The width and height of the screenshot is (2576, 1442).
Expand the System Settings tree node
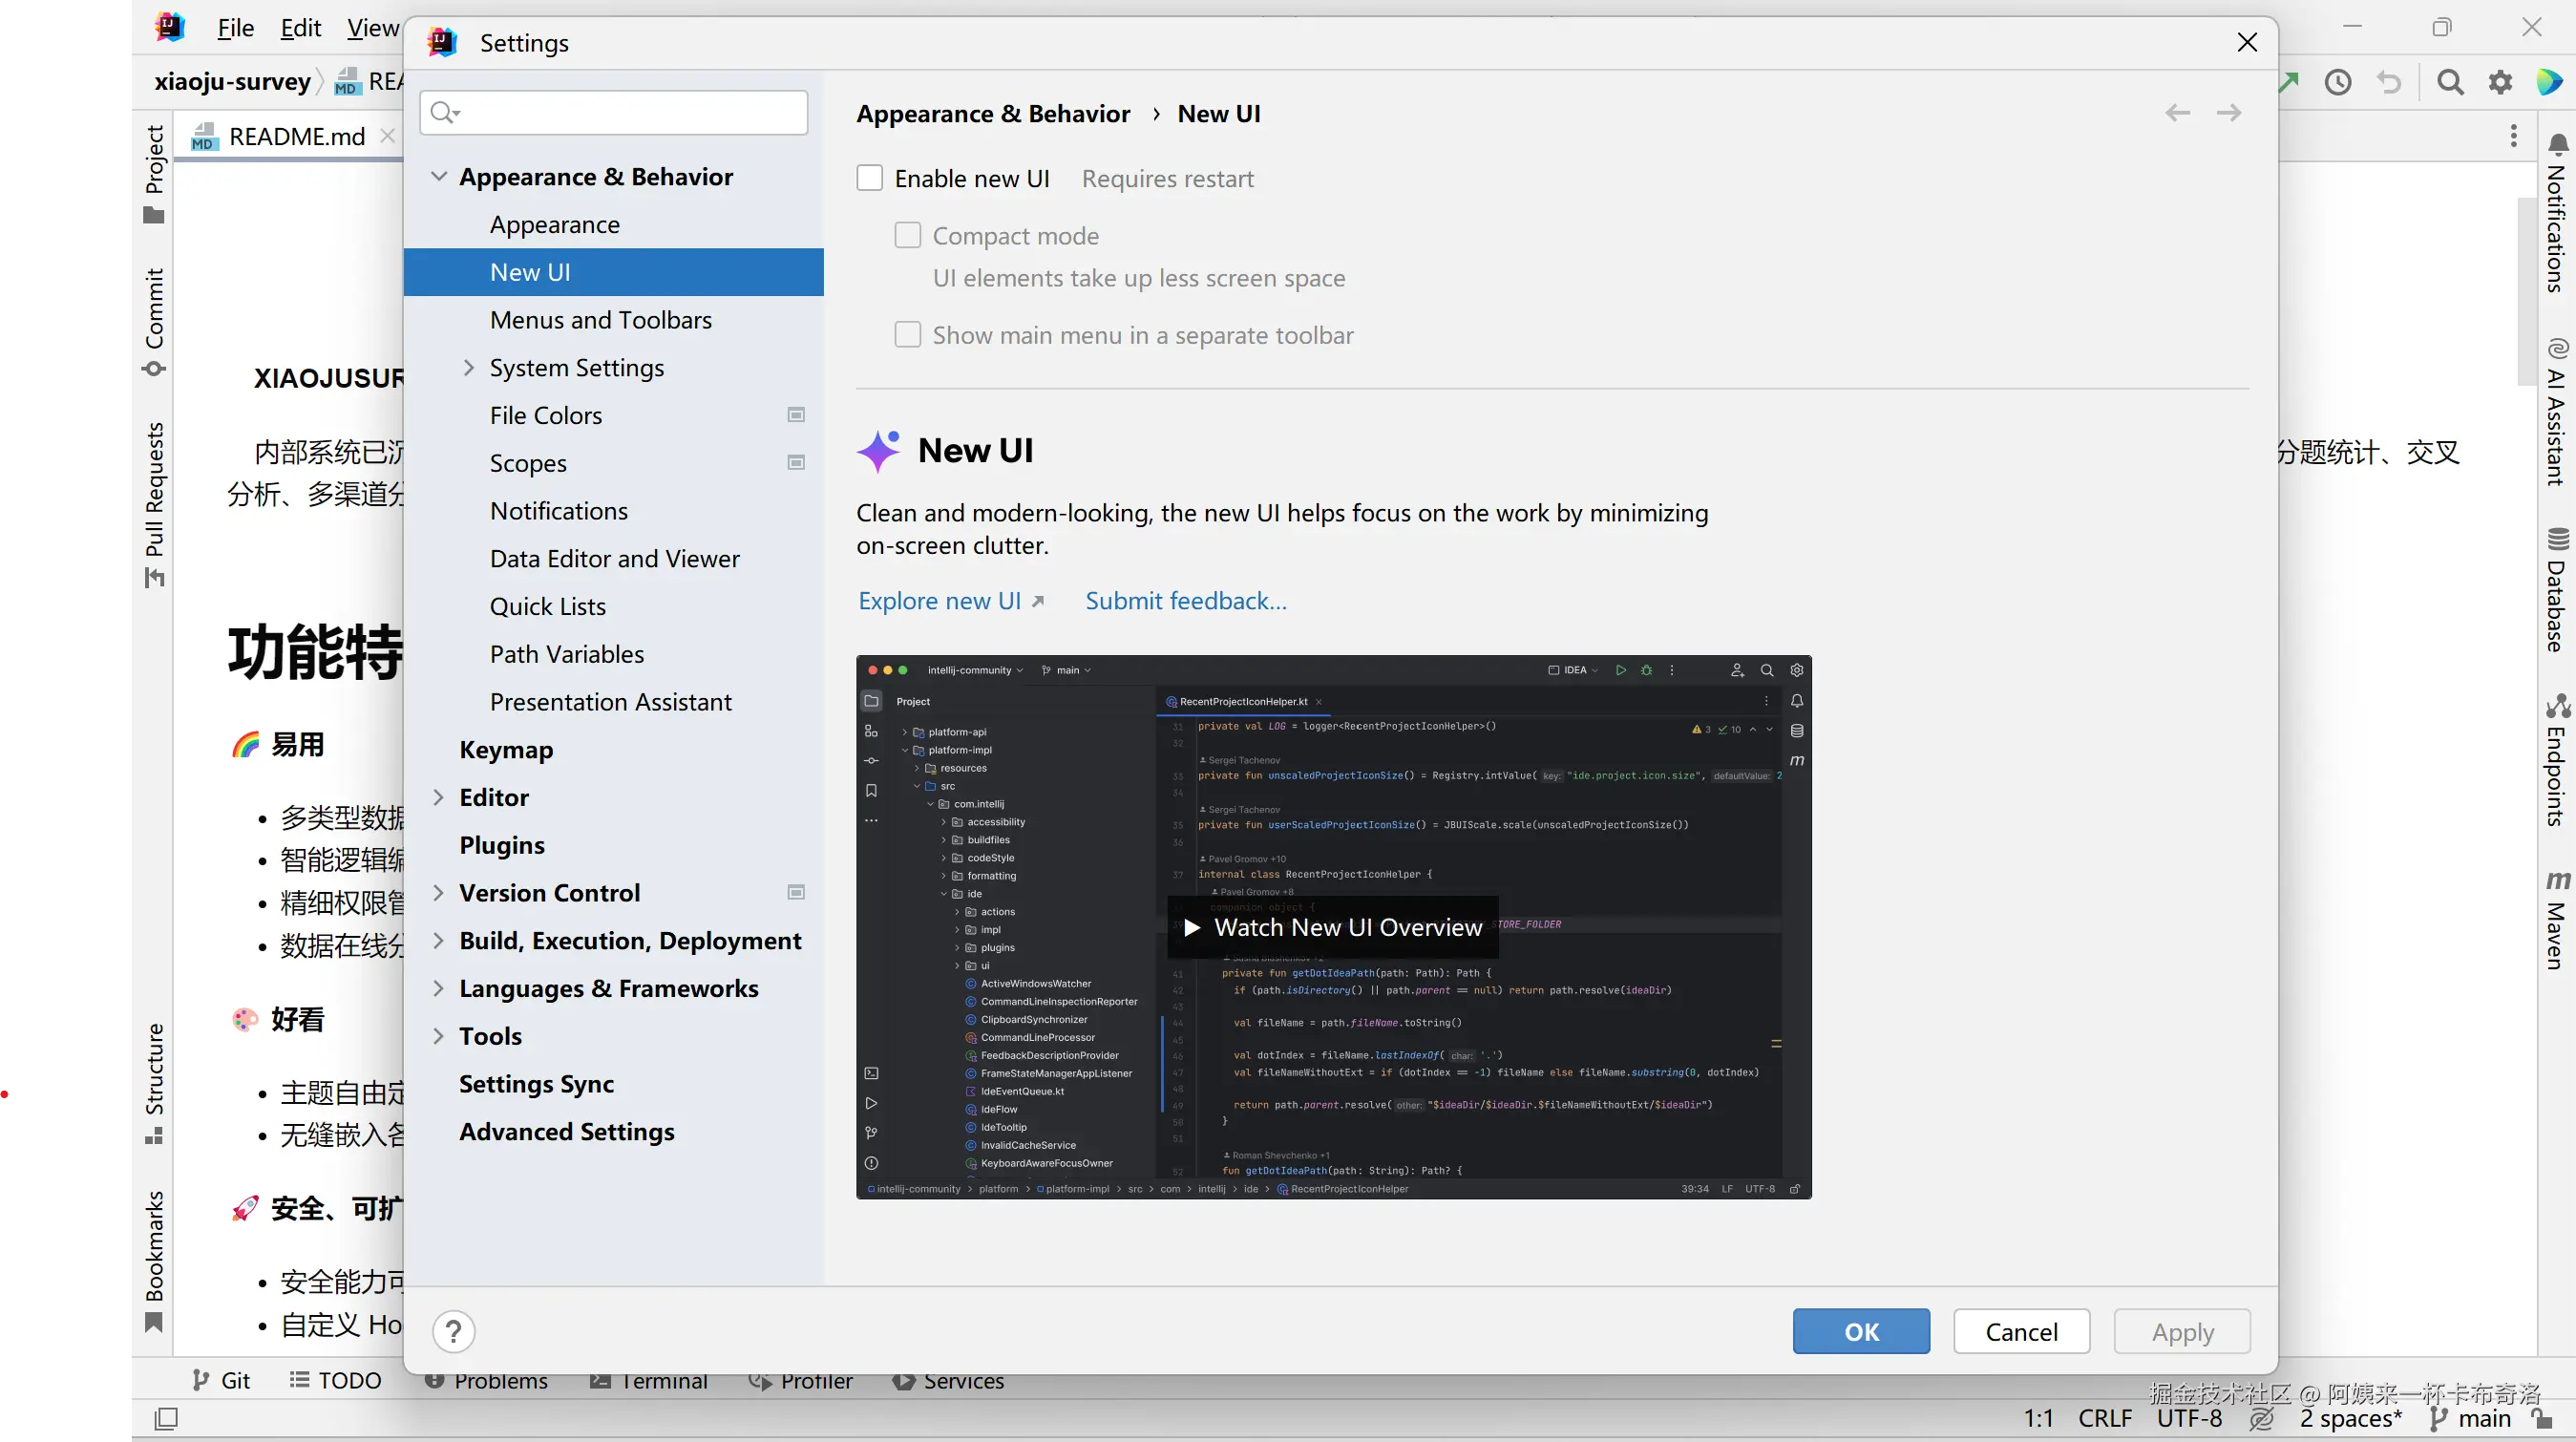coord(468,368)
